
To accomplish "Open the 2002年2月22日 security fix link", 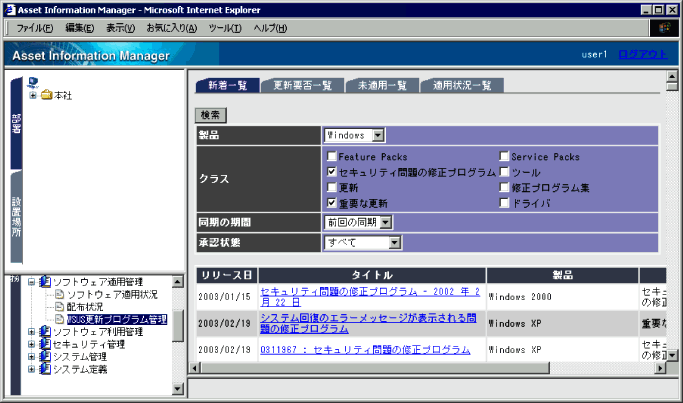I will (x=370, y=297).
